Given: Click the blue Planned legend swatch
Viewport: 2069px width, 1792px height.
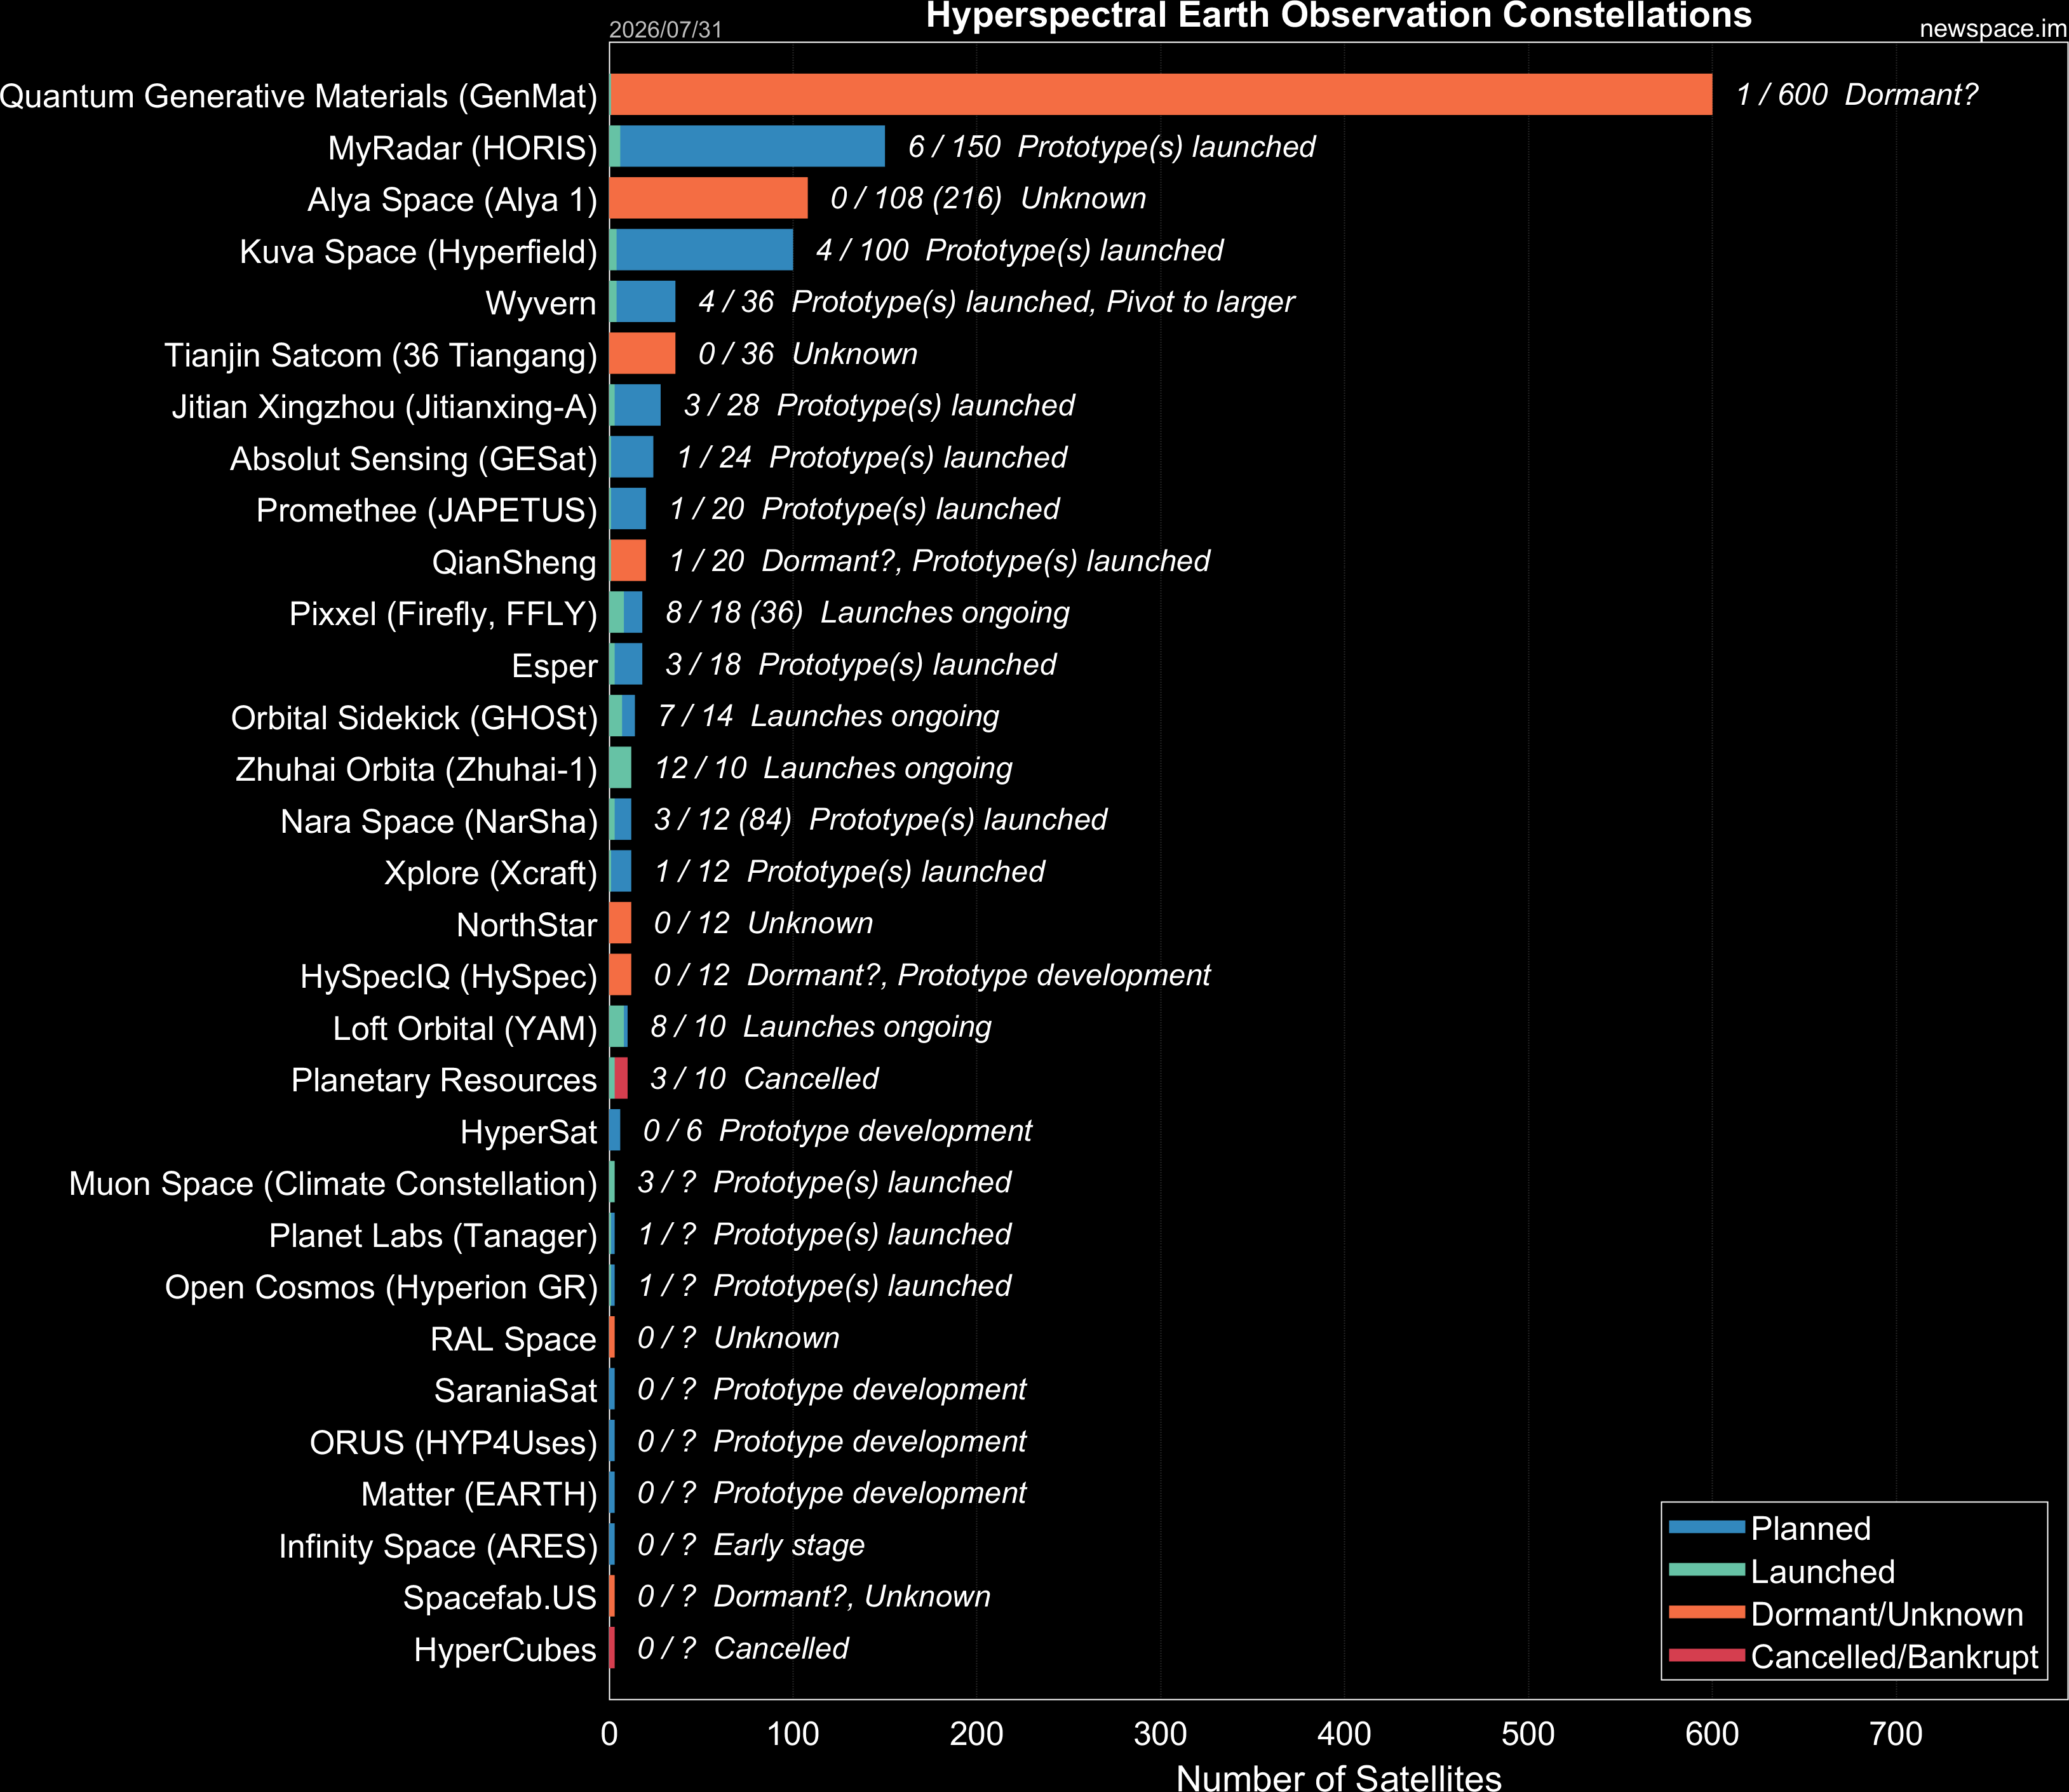Looking at the screenshot, I should tap(1706, 1527).
